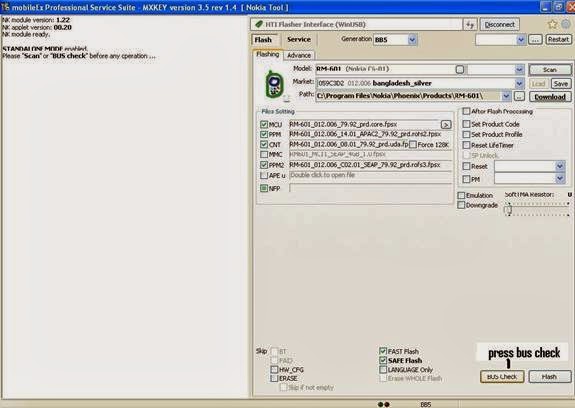The image size is (575, 408).
Task: Enable Set Product Profile checkbox
Action: click(x=466, y=135)
